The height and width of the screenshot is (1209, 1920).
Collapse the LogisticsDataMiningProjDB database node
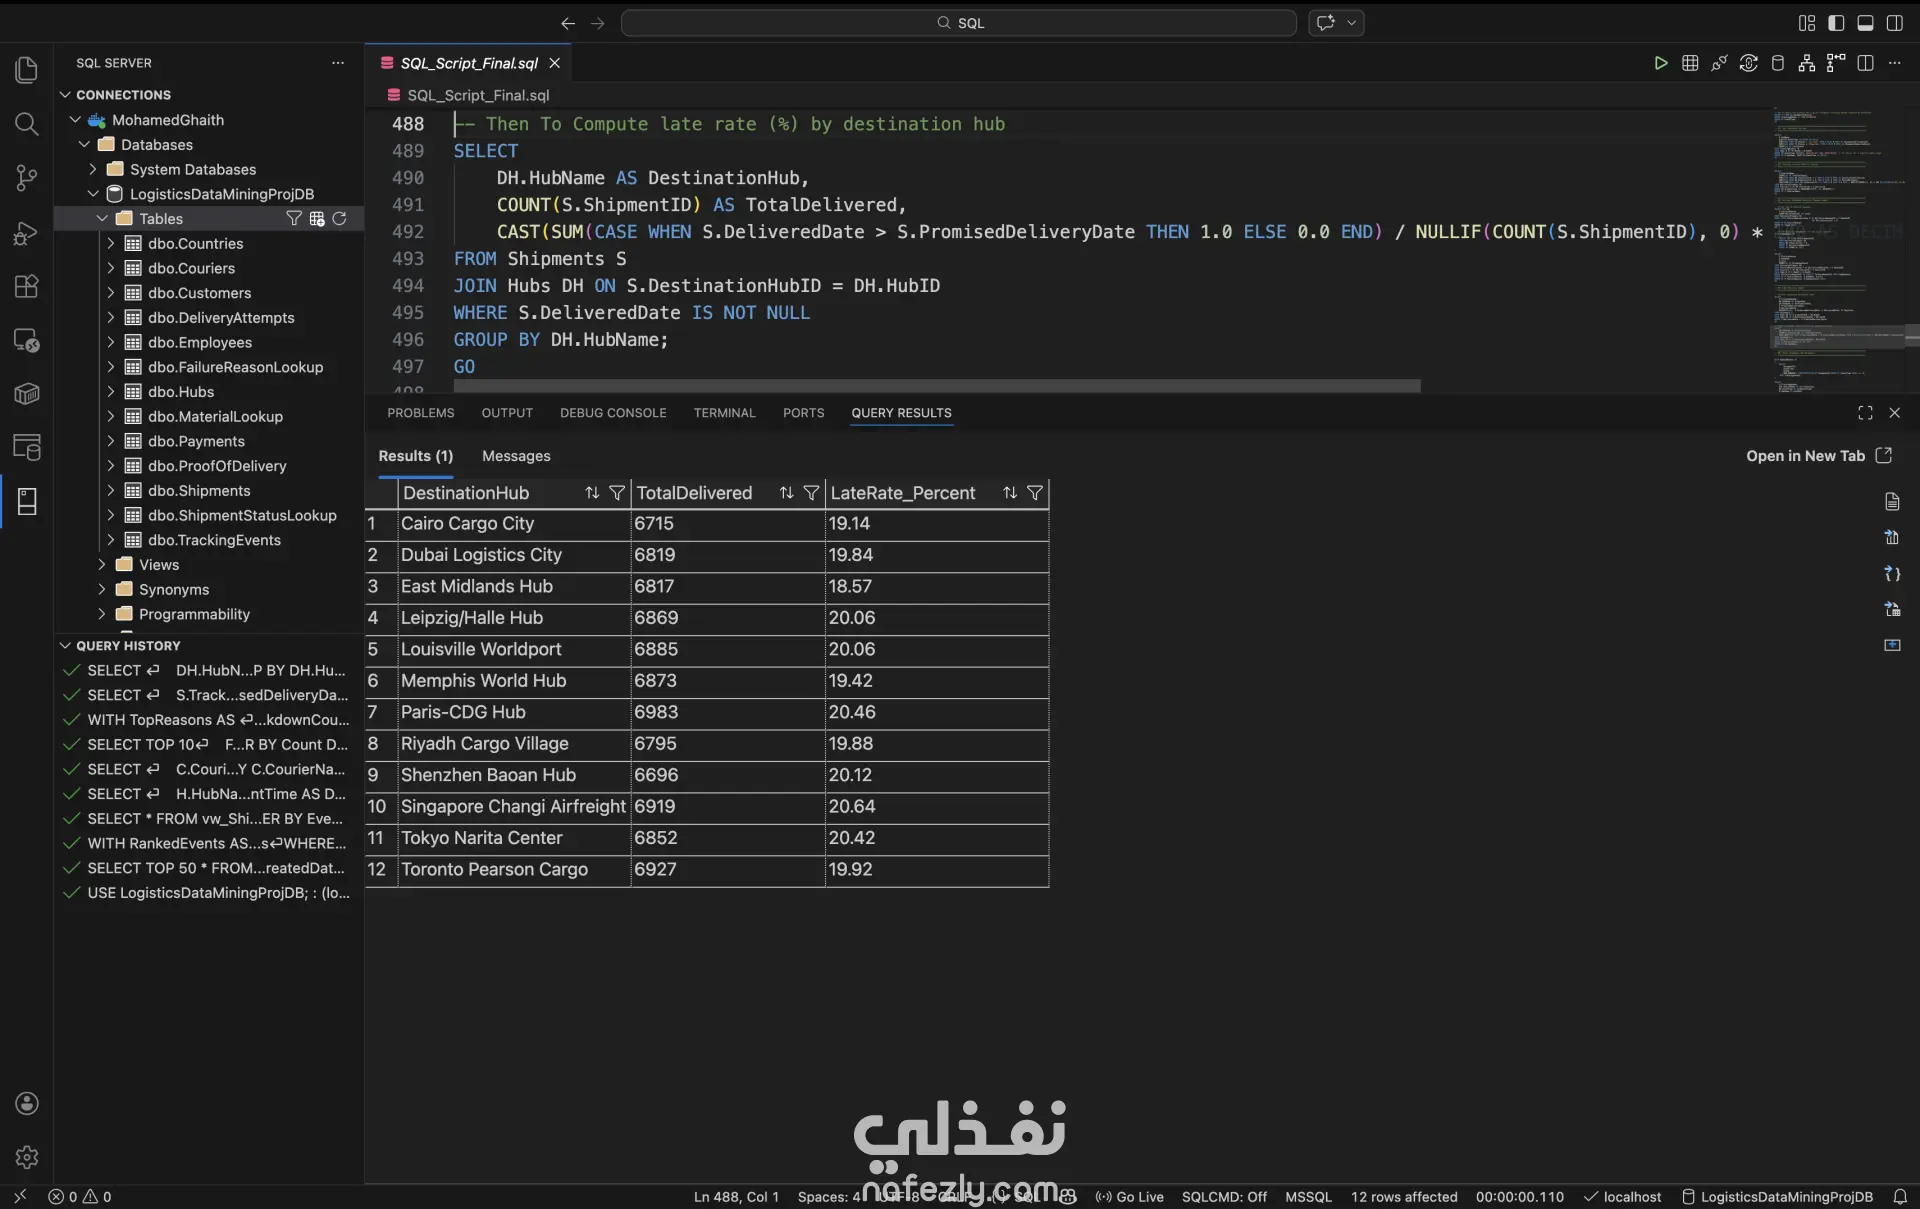tap(93, 194)
